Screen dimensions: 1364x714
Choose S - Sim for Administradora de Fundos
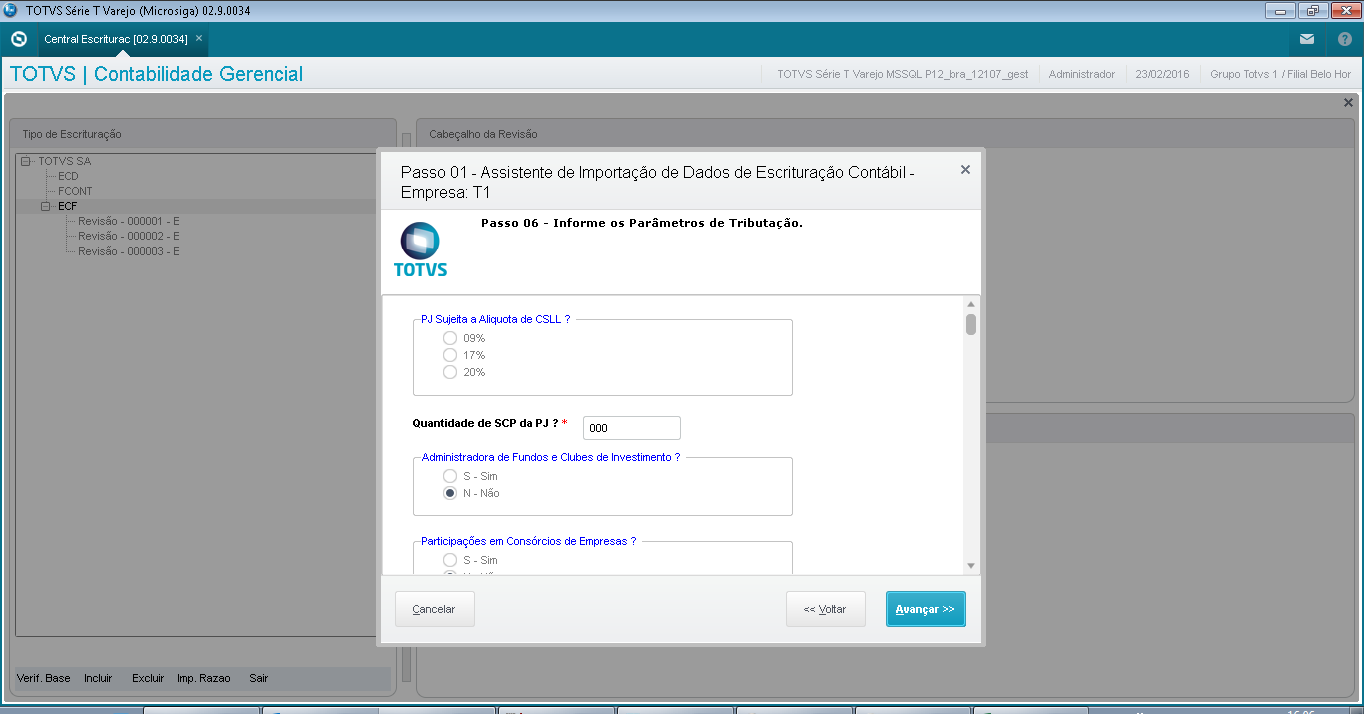click(x=450, y=476)
